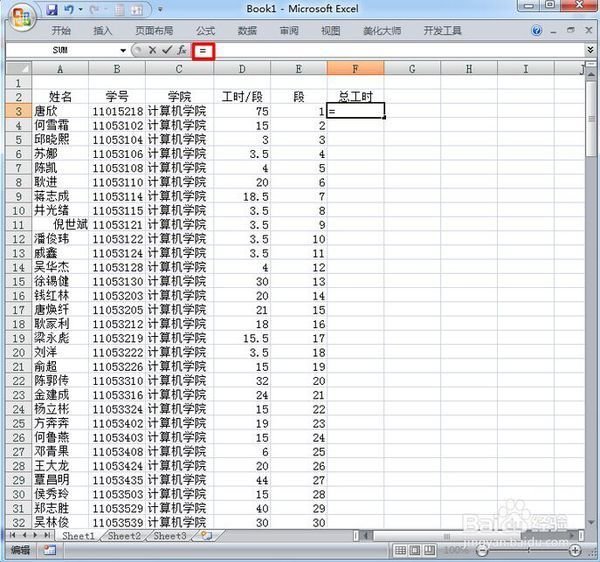
Task: Insert a new worksheet tab icon
Action: tap(207, 536)
